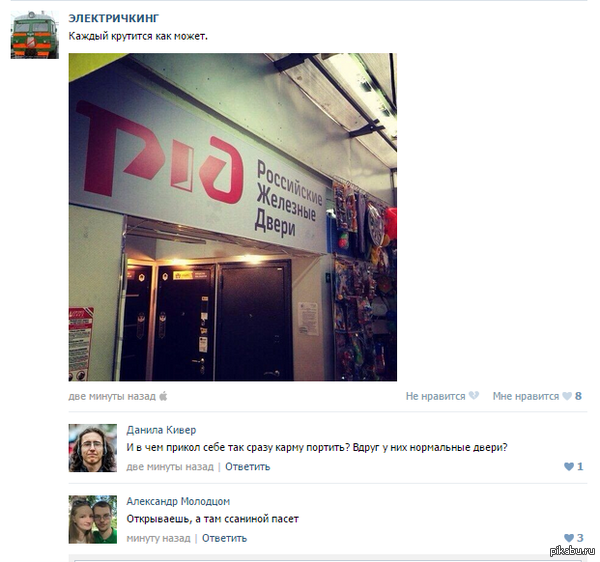Screen dimensions: 600x562
Task: Open the ЭЛЕКТРИЧКИНГ community name link
Action: tap(113, 18)
